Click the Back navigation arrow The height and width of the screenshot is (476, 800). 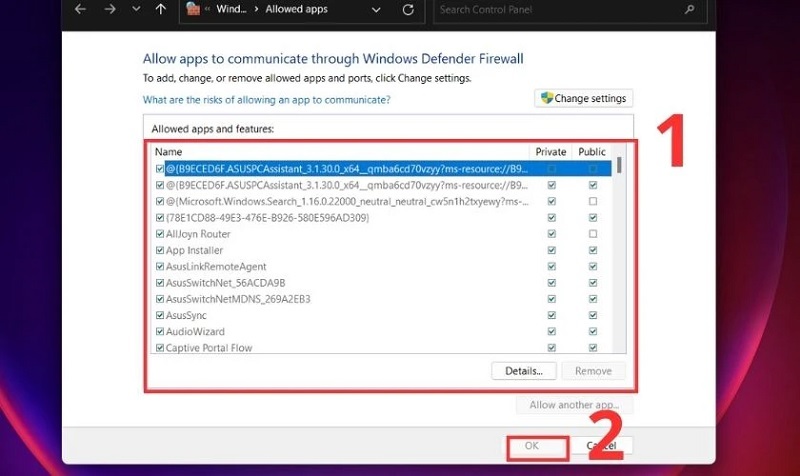coord(80,10)
